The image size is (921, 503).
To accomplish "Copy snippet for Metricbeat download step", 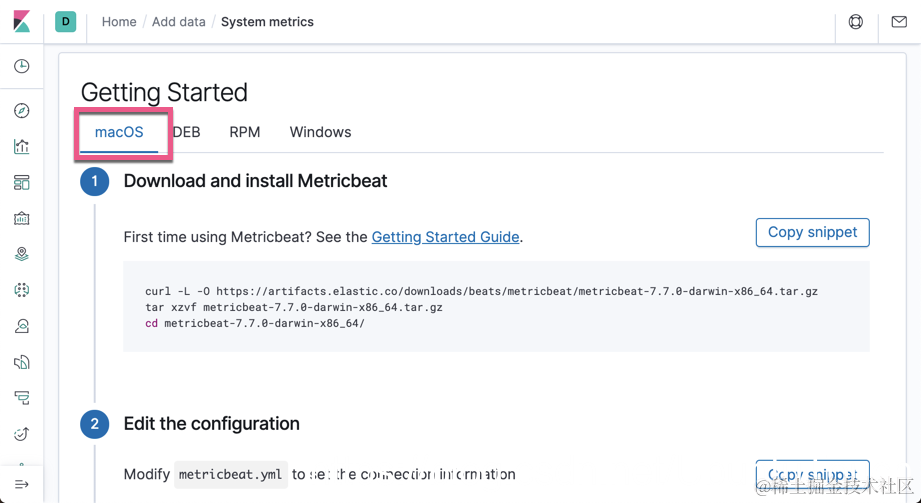I will 812,232.
